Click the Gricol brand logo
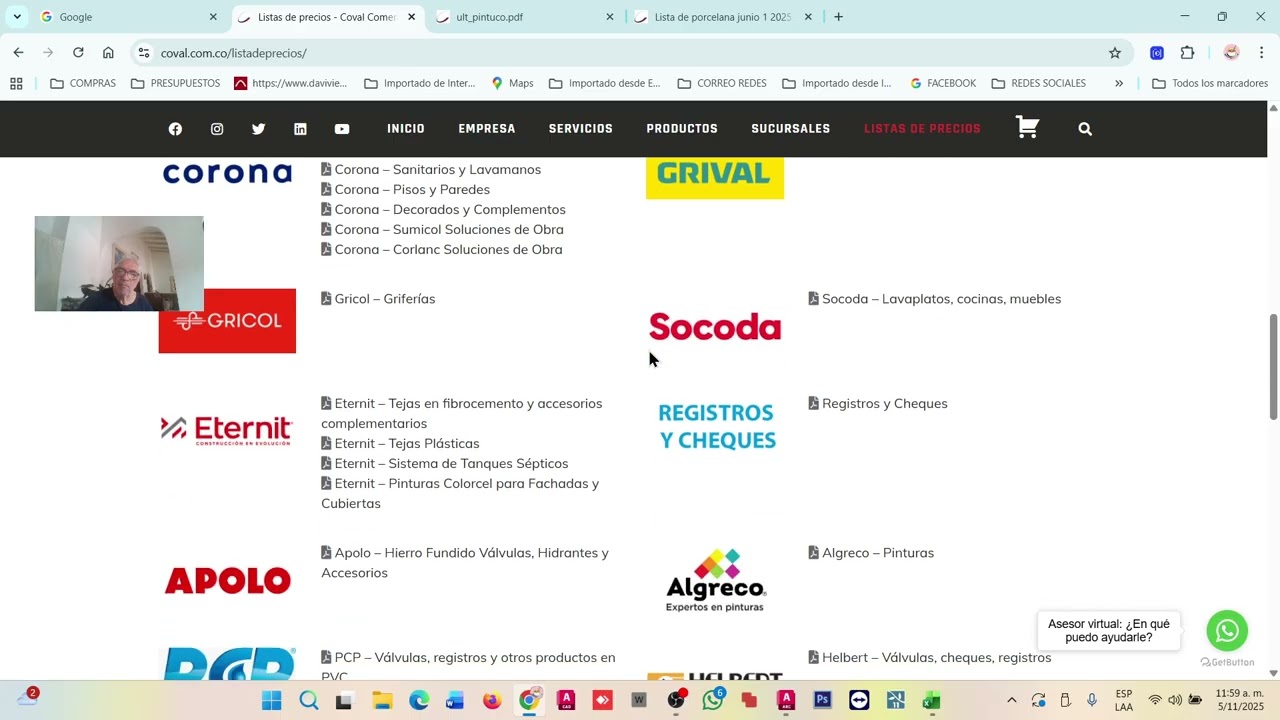Image resolution: width=1280 pixels, height=720 pixels. click(x=227, y=321)
